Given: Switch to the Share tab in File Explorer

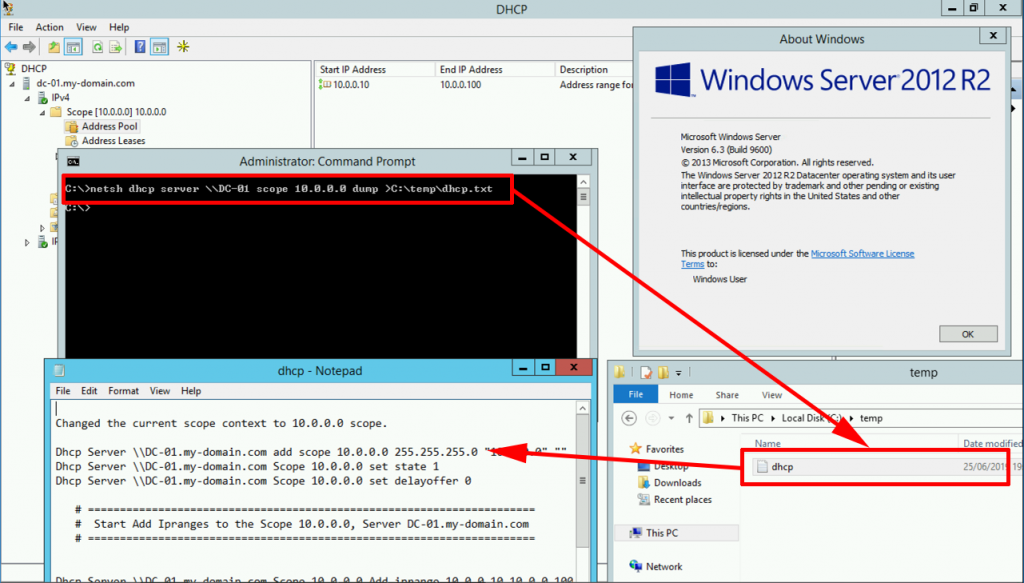Looking at the screenshot, I should click(726, 394).
